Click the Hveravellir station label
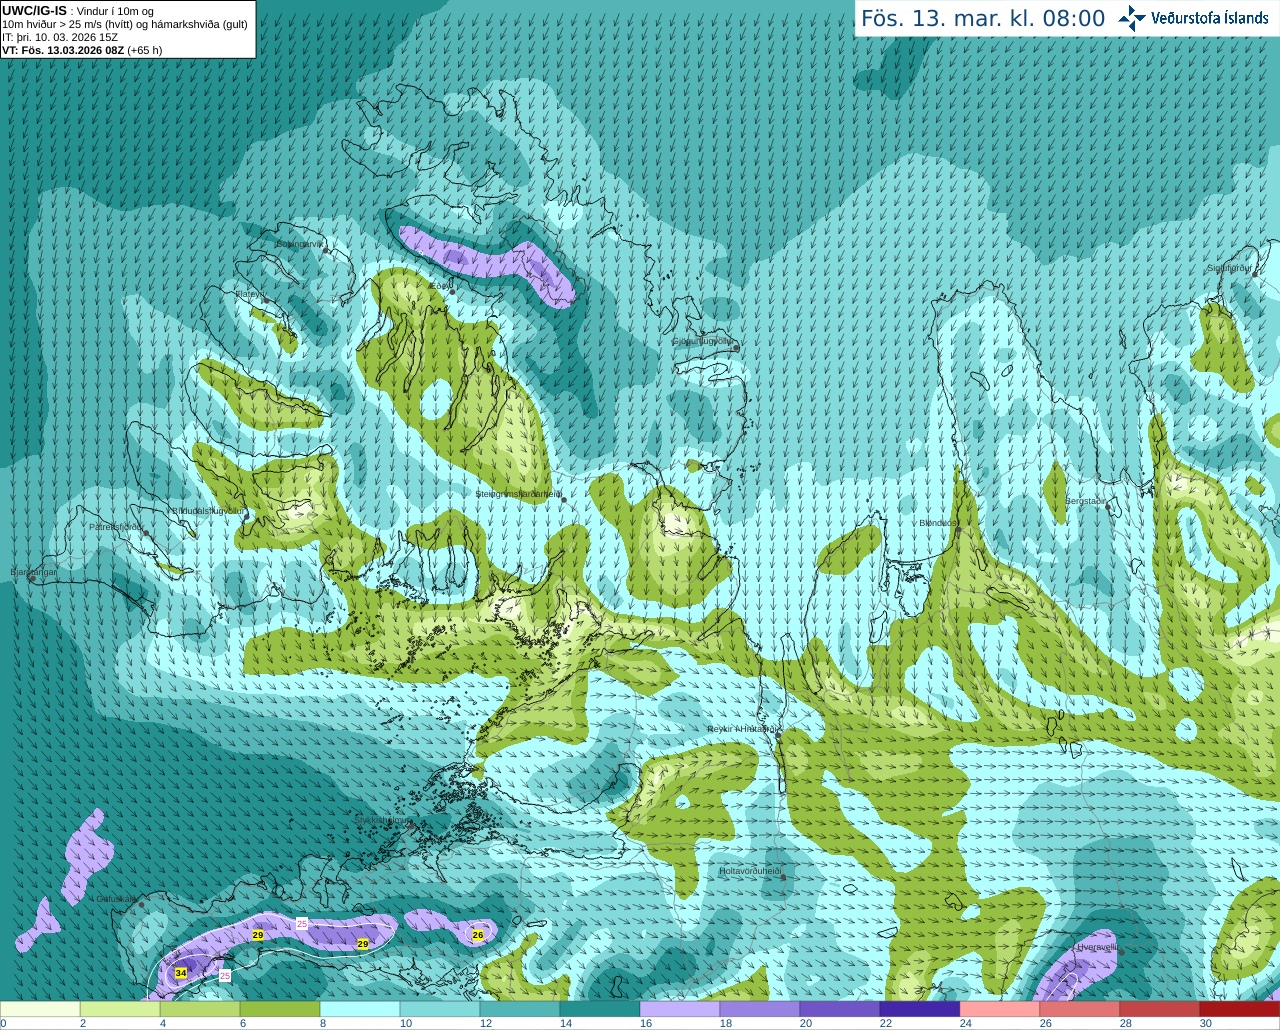Image resolution: width=1280 pixels, height=1030 pixels. (x=1097, y=946)
